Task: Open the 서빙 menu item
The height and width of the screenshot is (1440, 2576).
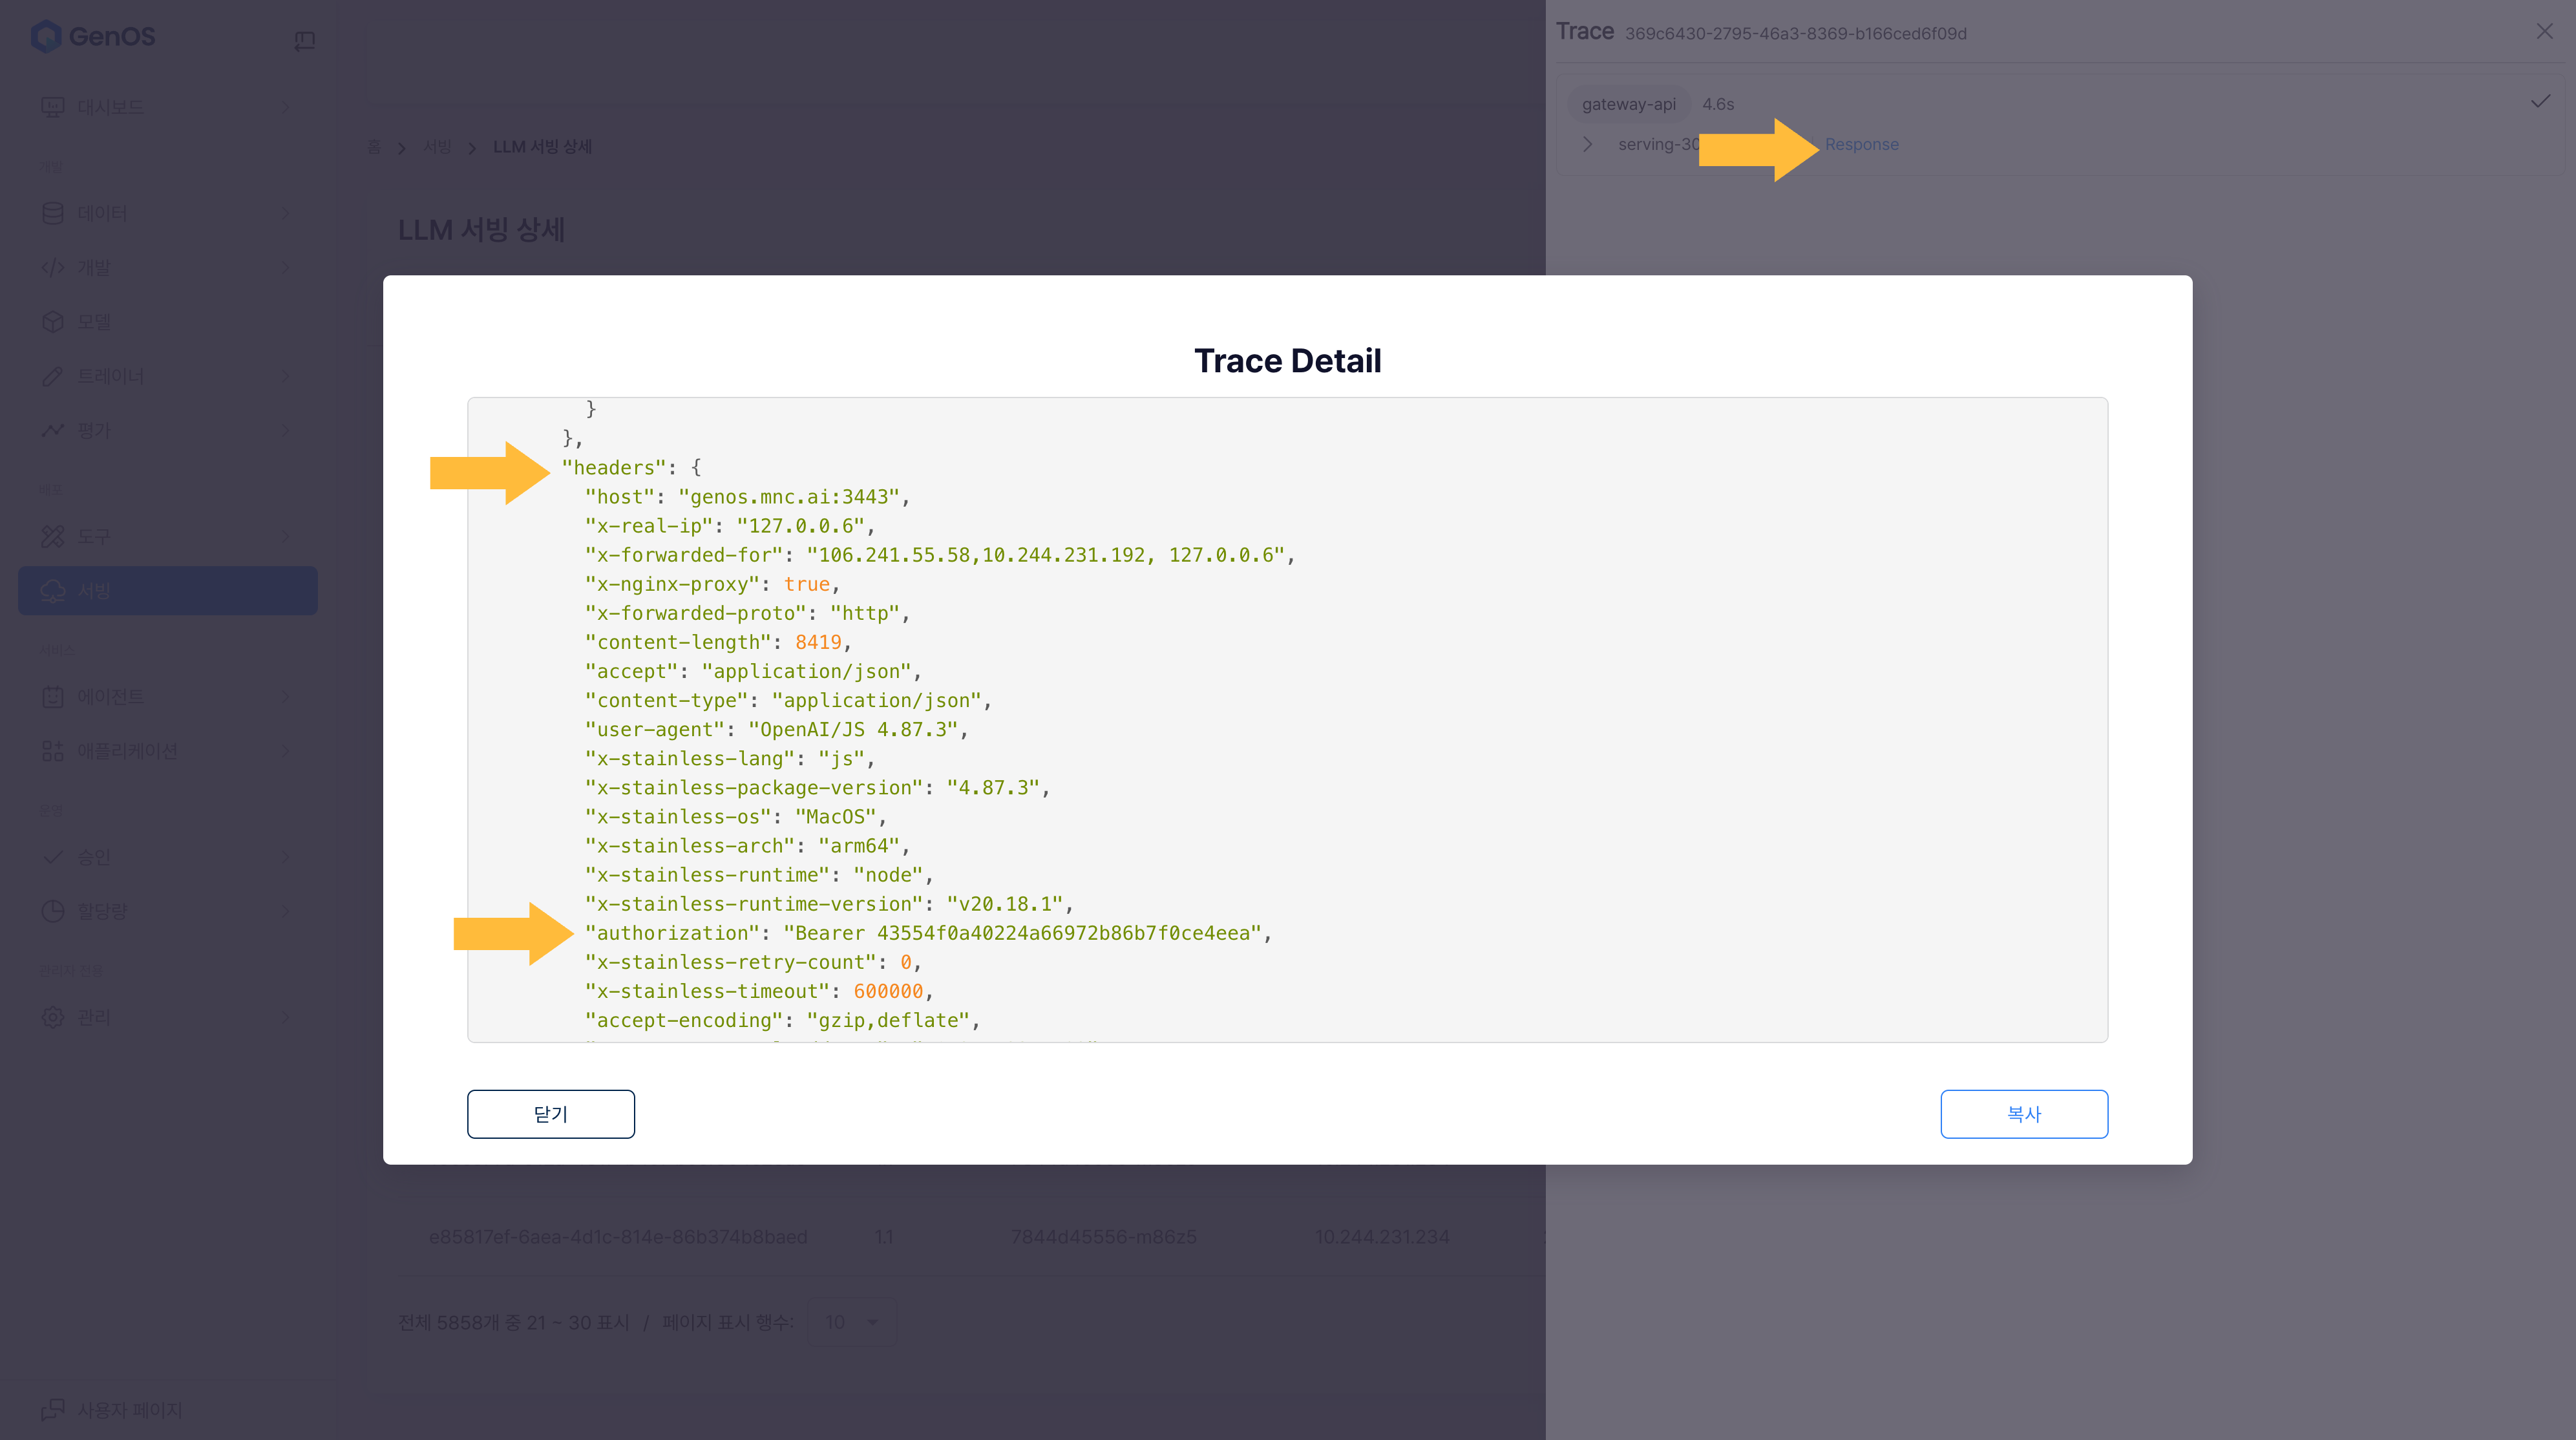Action: pos(168,591)
